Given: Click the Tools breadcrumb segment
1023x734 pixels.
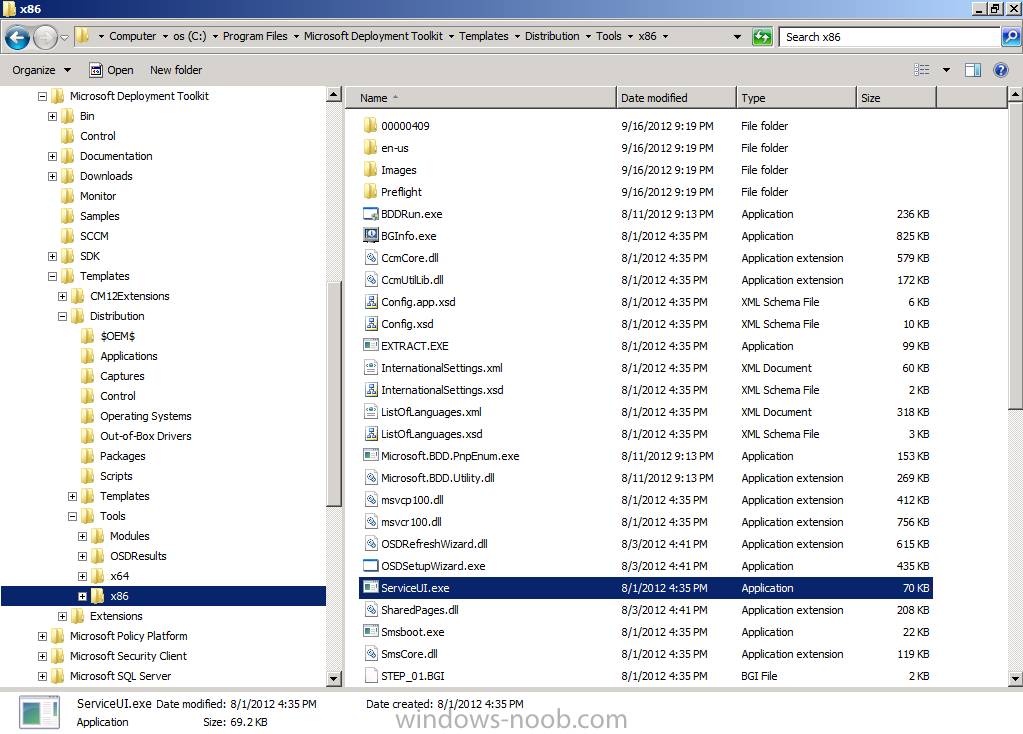Looking at the screenshot, I should pos(609,37).
